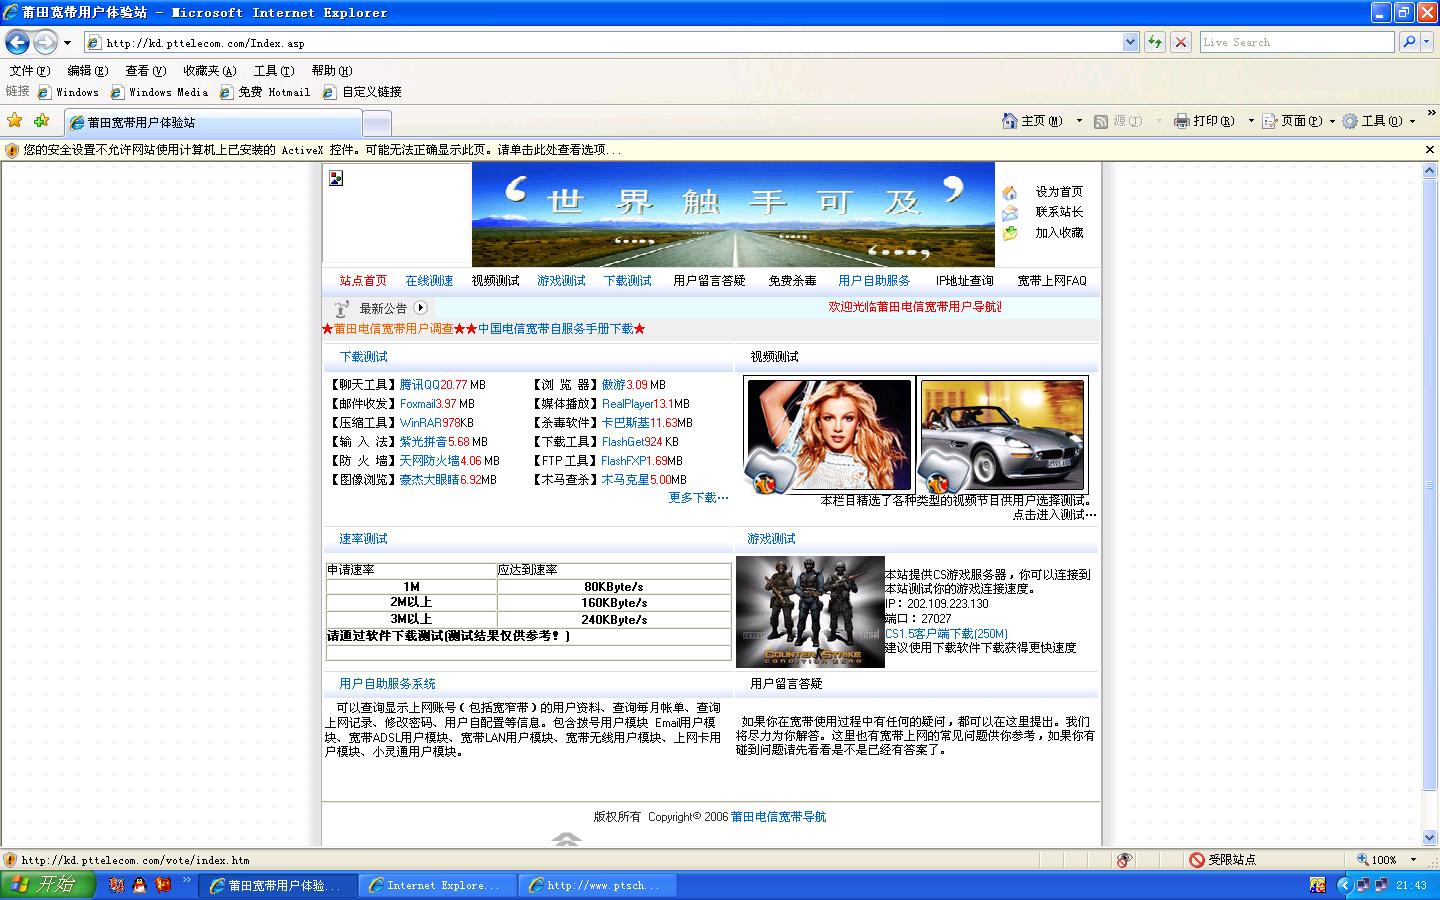Screen dimensions: 1440x900
Task: Open the Windows Media link in links bar
Action: 159,92
